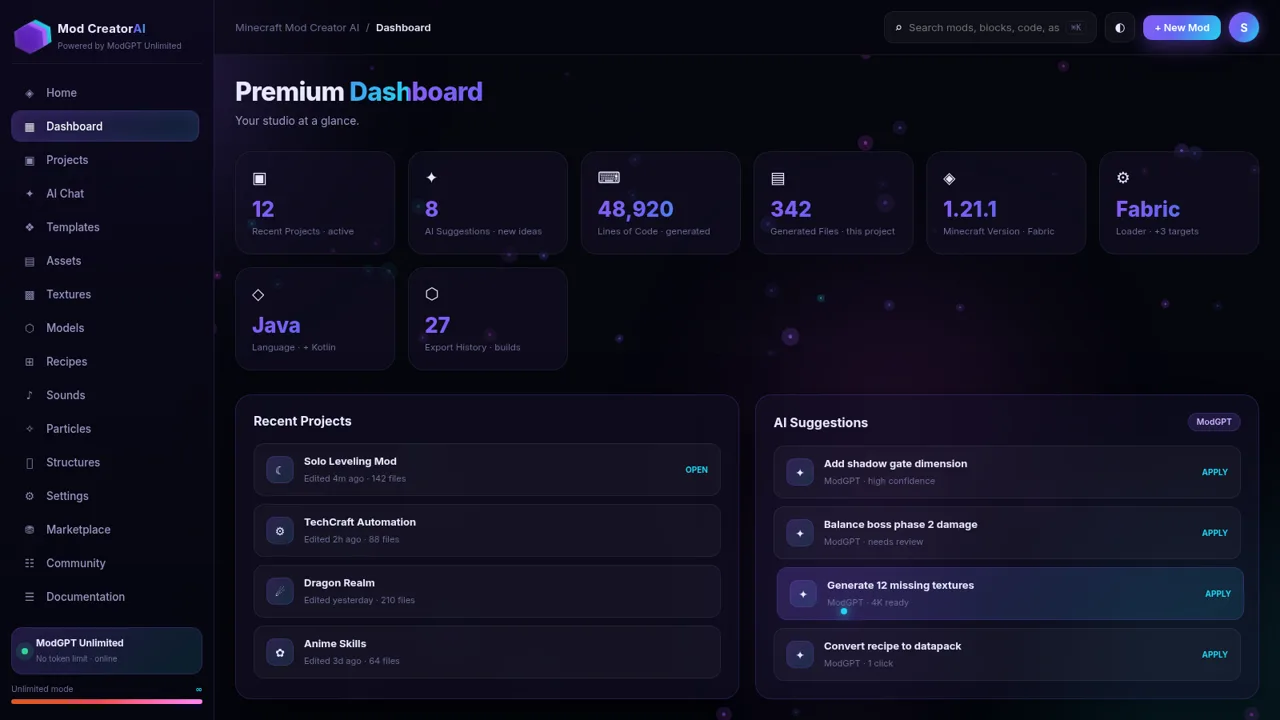Screen dimensions: 1280x720
Task: Click the Dragon Realm project icon
Action: point(280,591)
